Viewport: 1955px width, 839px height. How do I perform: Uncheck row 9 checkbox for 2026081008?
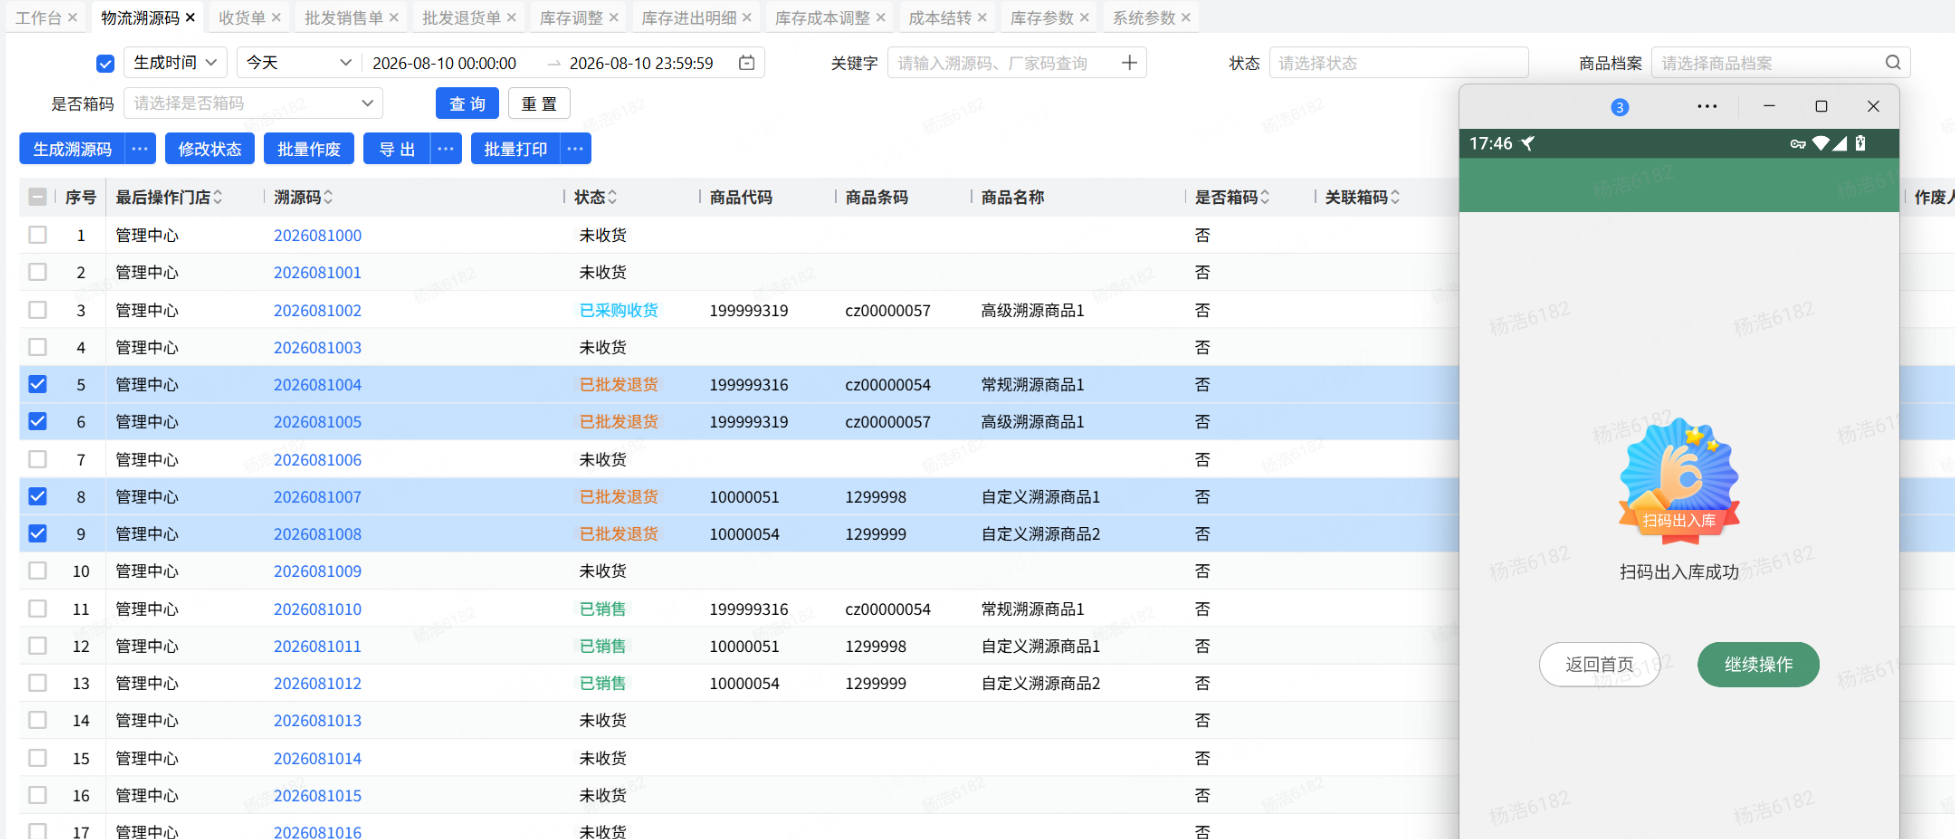click(x=37, y=533)
